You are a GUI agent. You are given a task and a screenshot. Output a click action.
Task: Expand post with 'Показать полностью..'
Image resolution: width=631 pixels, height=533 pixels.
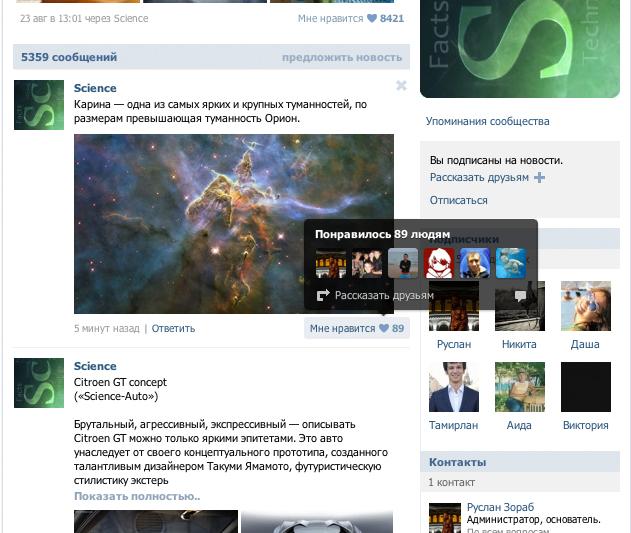click(x=137, y=496)
